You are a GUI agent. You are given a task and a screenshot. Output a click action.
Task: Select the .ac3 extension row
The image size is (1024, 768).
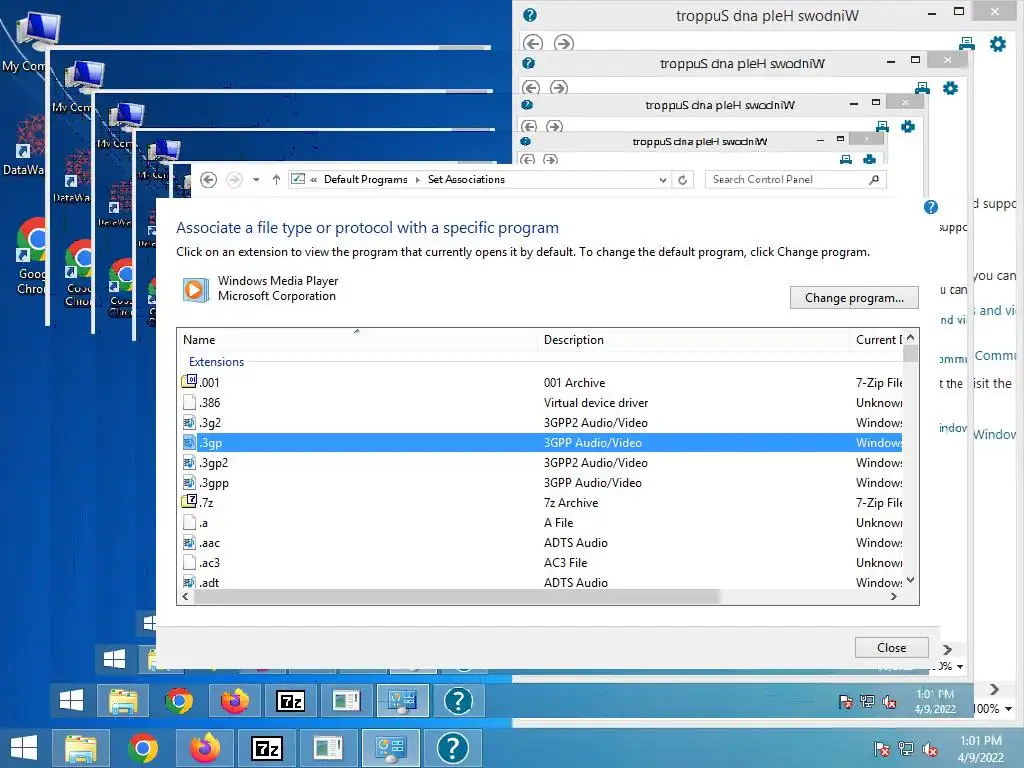tap(540, 563)
